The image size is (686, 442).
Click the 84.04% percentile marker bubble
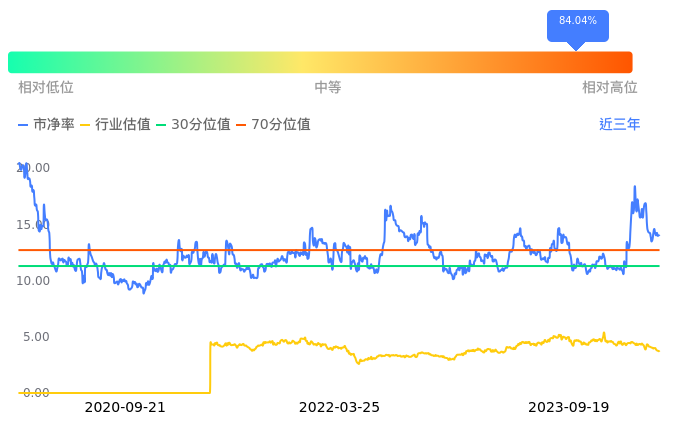click(577, 21)
